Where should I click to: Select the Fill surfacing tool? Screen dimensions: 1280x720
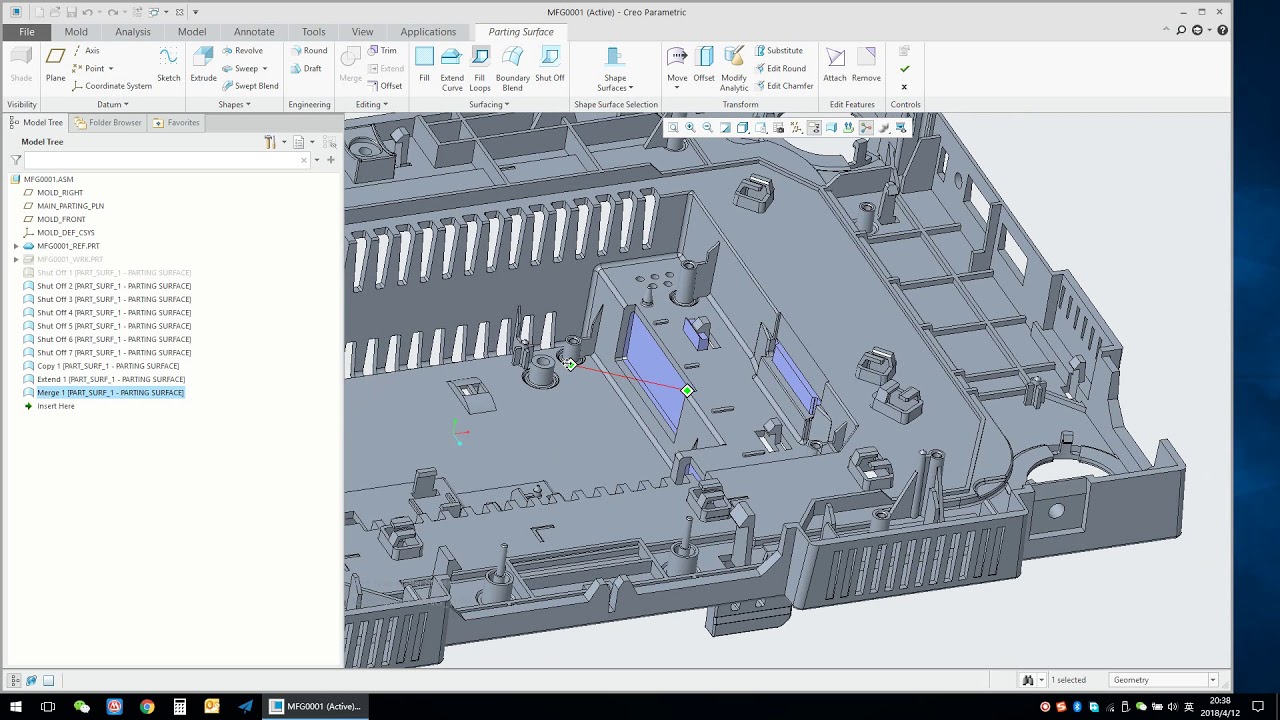coord(424,64)
